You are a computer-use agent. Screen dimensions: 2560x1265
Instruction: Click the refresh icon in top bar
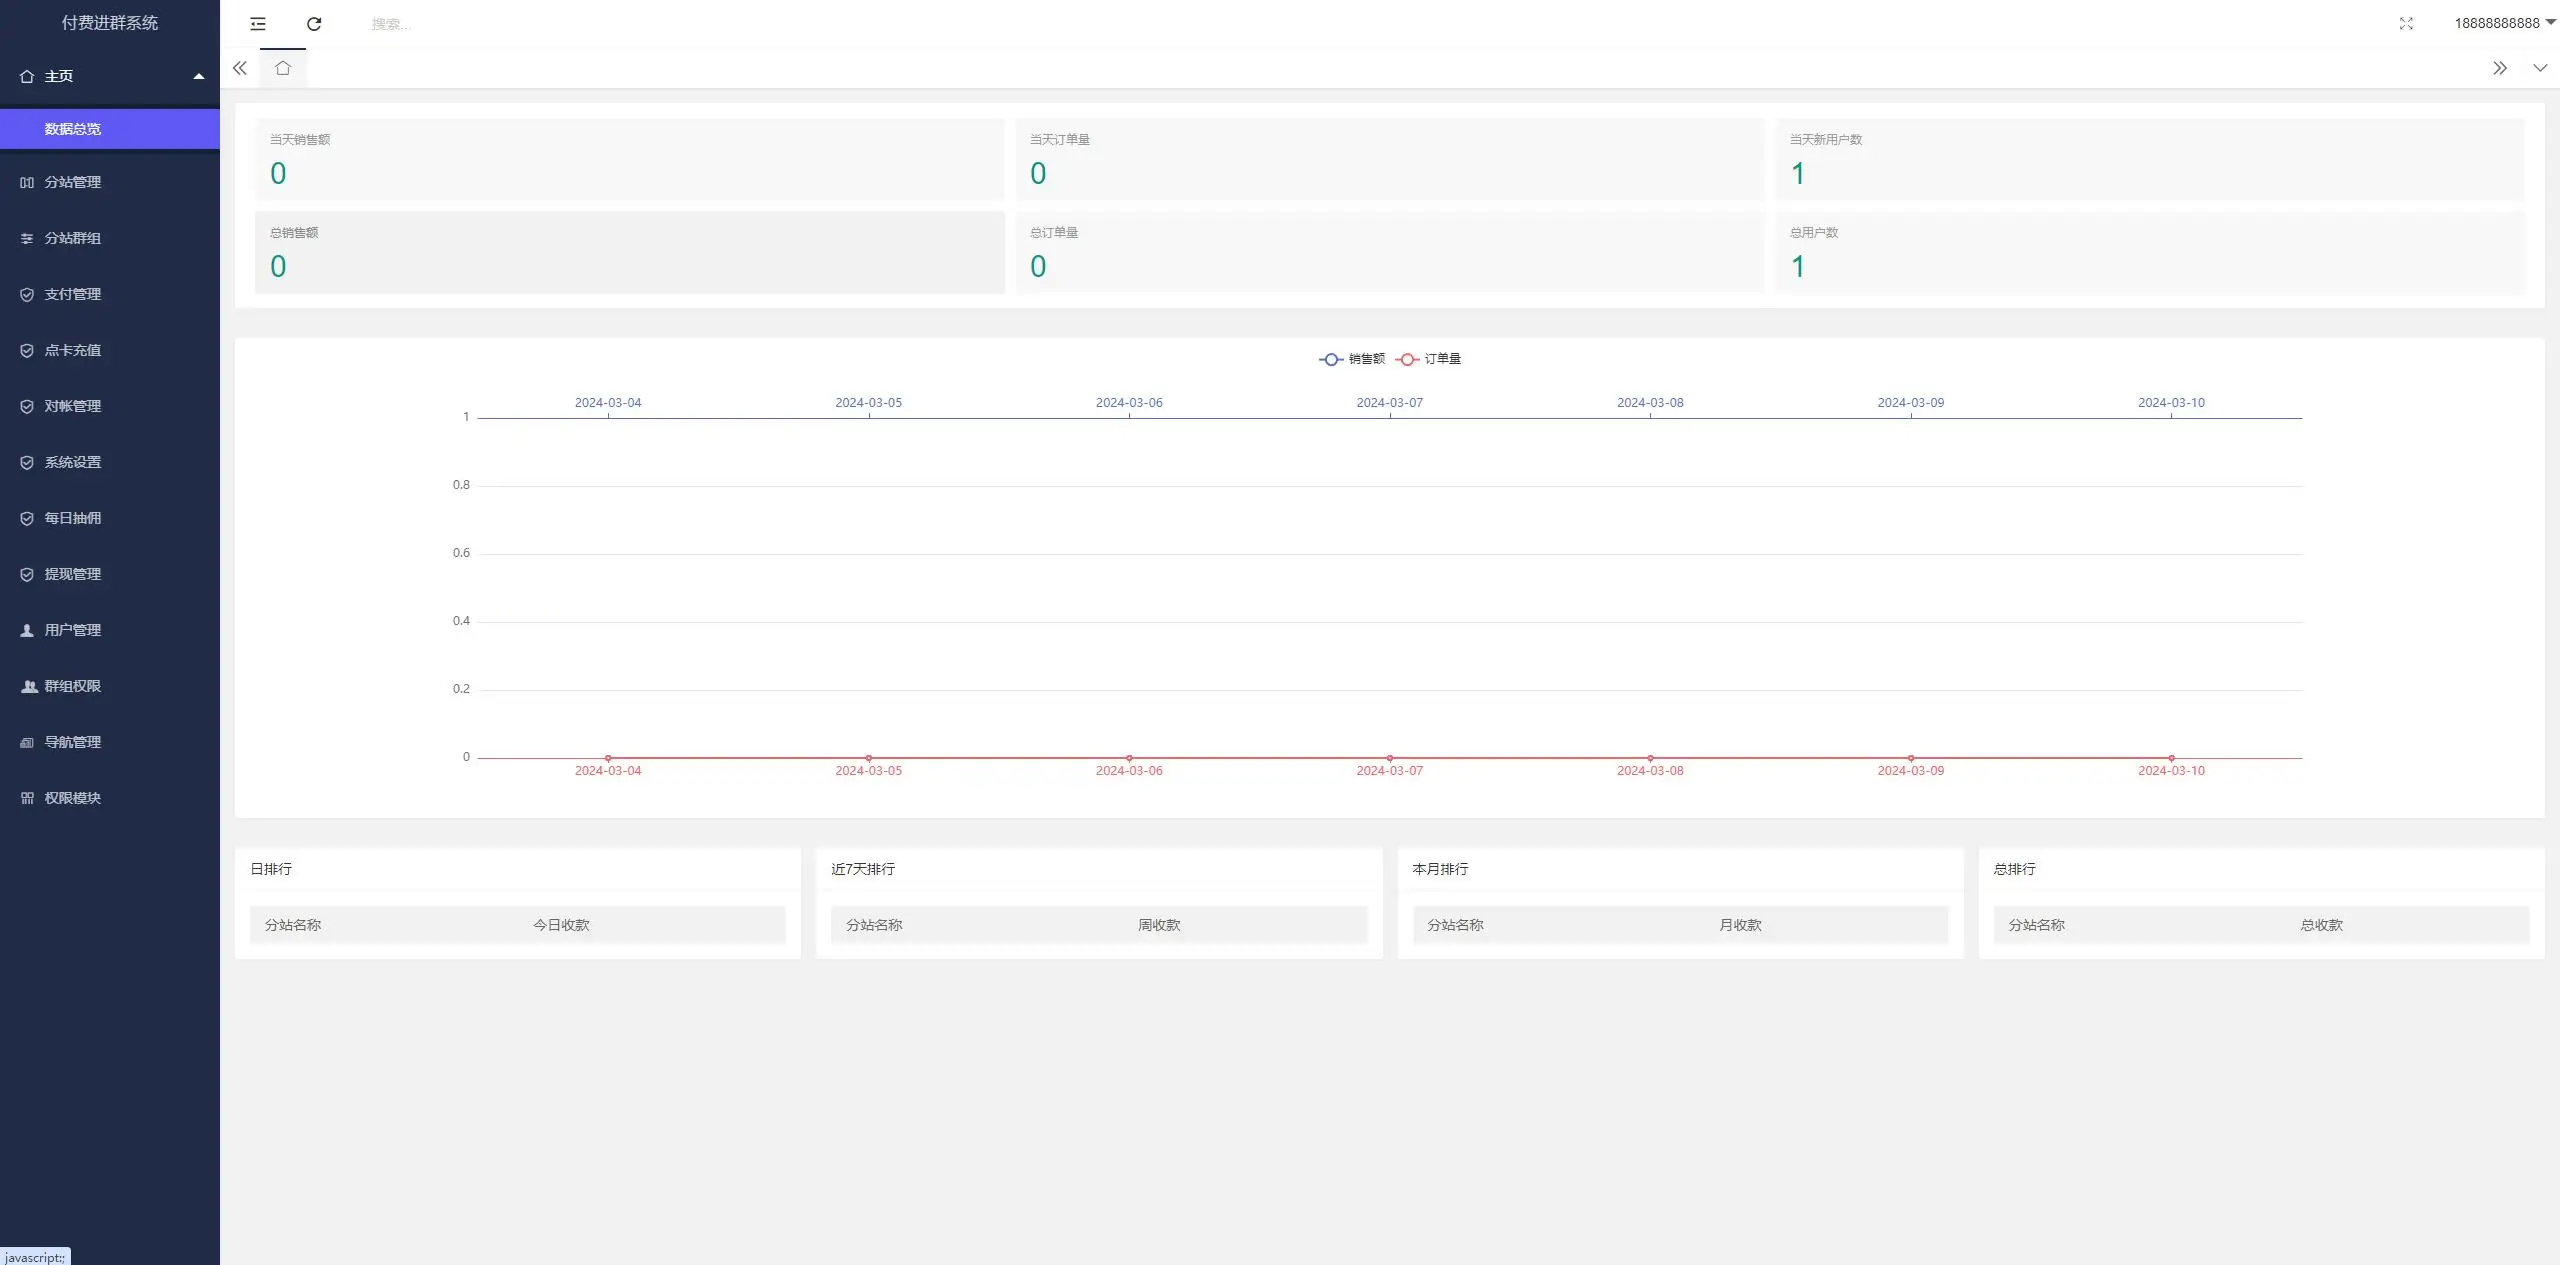tap(314, 24)
